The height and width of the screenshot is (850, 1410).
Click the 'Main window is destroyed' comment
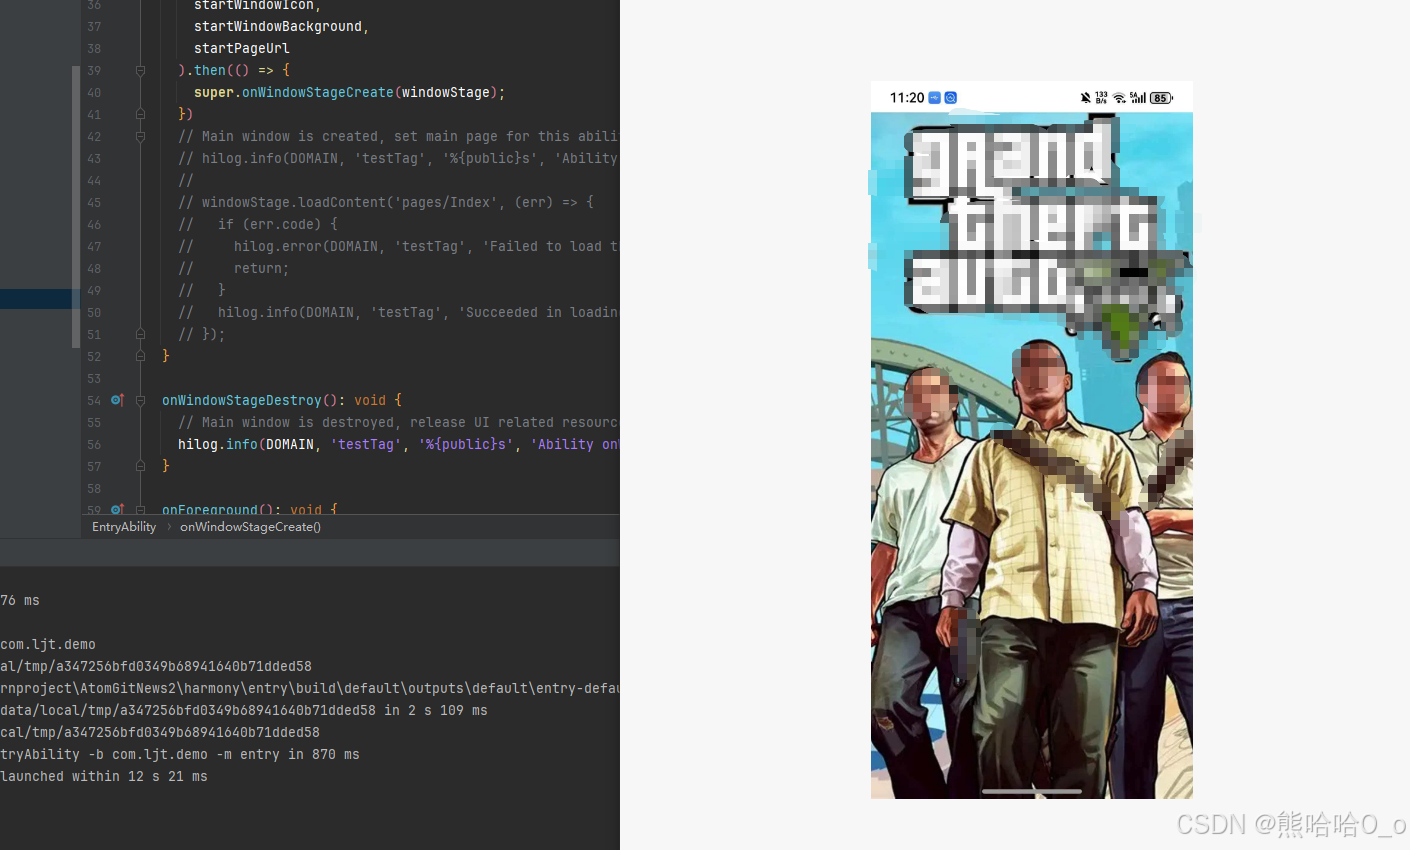[399, 422]
